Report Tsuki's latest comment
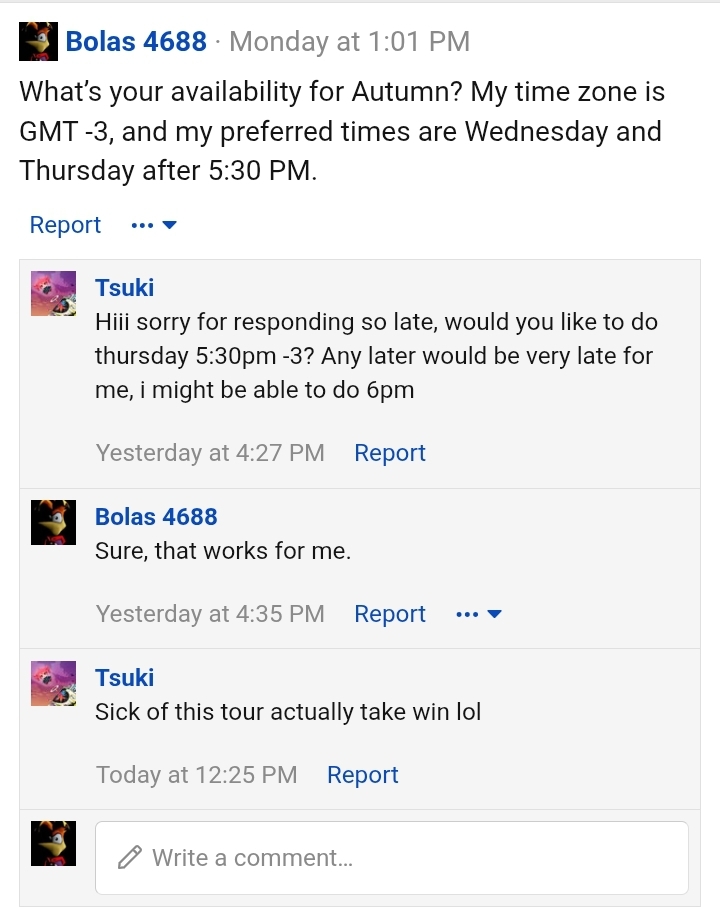Screen dimensions: 720x907 pyautogui.click(x=362, y=774)
